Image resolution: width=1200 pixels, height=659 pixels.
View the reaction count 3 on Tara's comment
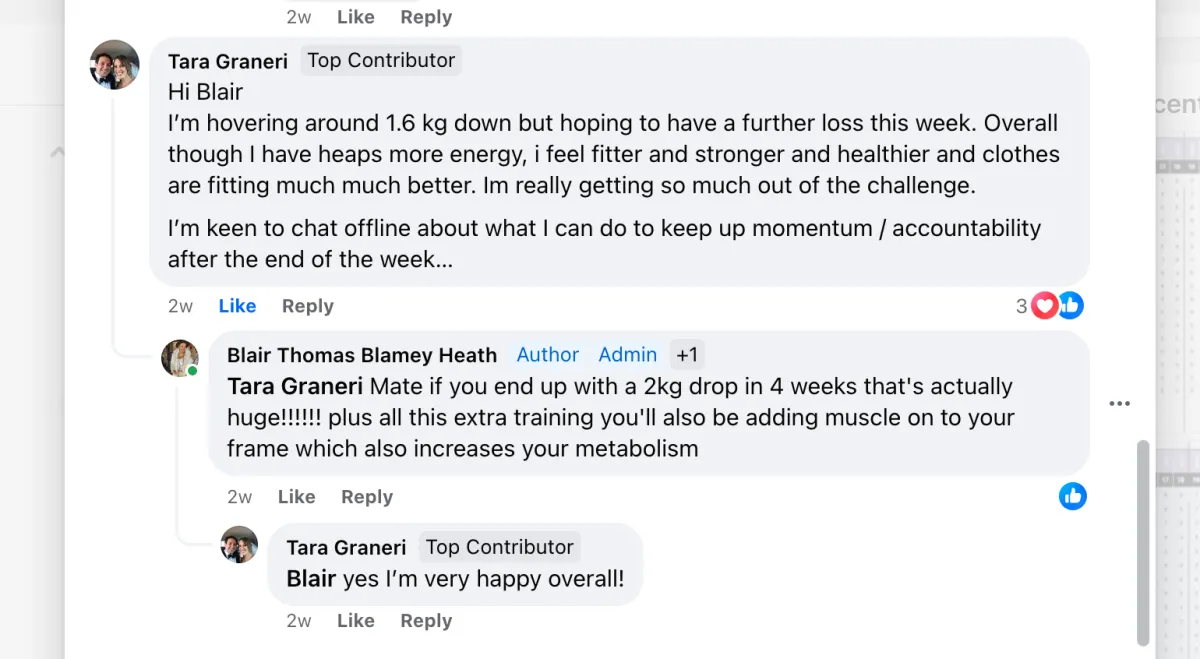[1022, 306]
